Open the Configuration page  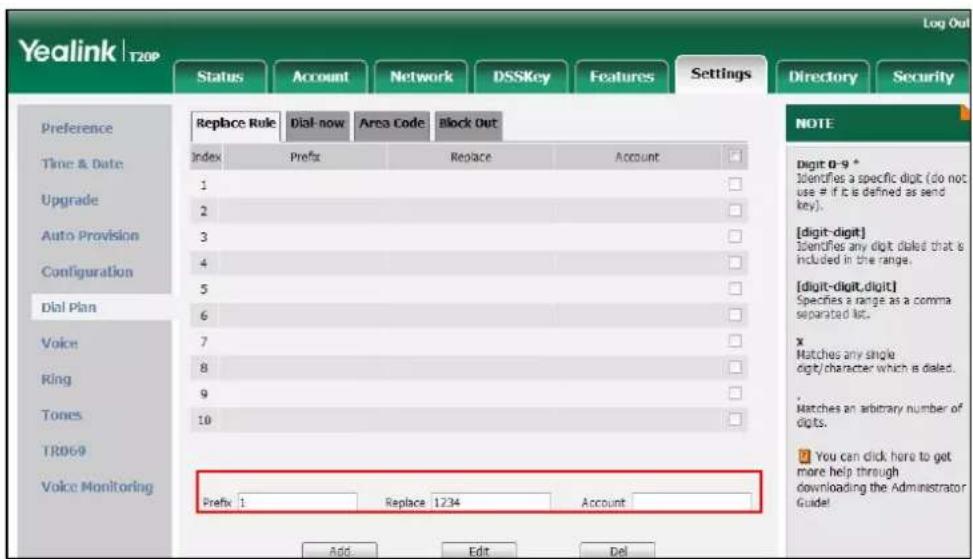[87, 272]
